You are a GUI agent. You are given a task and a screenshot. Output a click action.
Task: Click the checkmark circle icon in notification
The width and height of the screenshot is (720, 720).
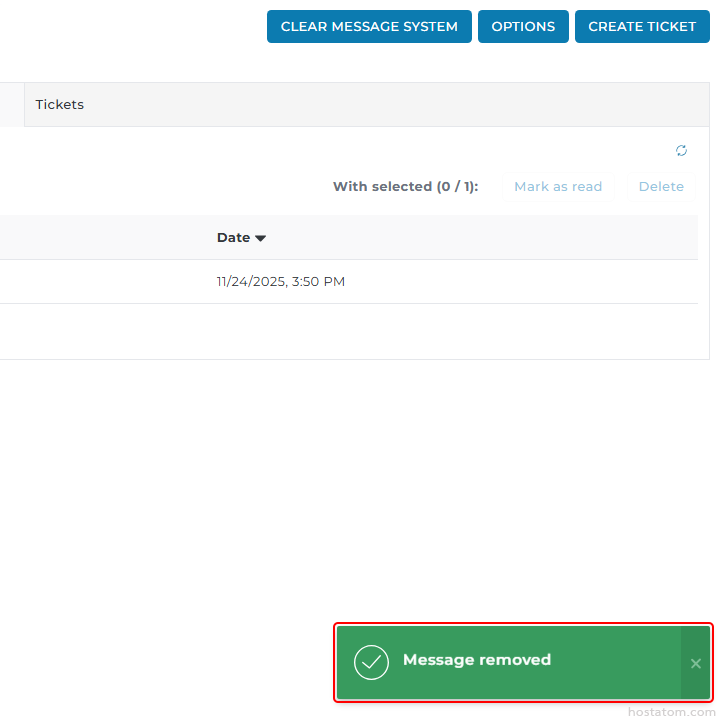[371, 662]
